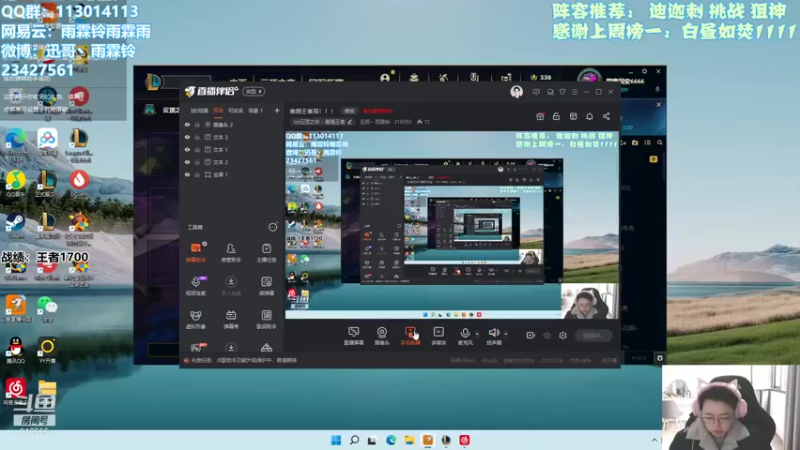This screenshot has height=450, width=800.
Task: Hide the 文本 1 source with eye icon
Action: tap(187, 149)
